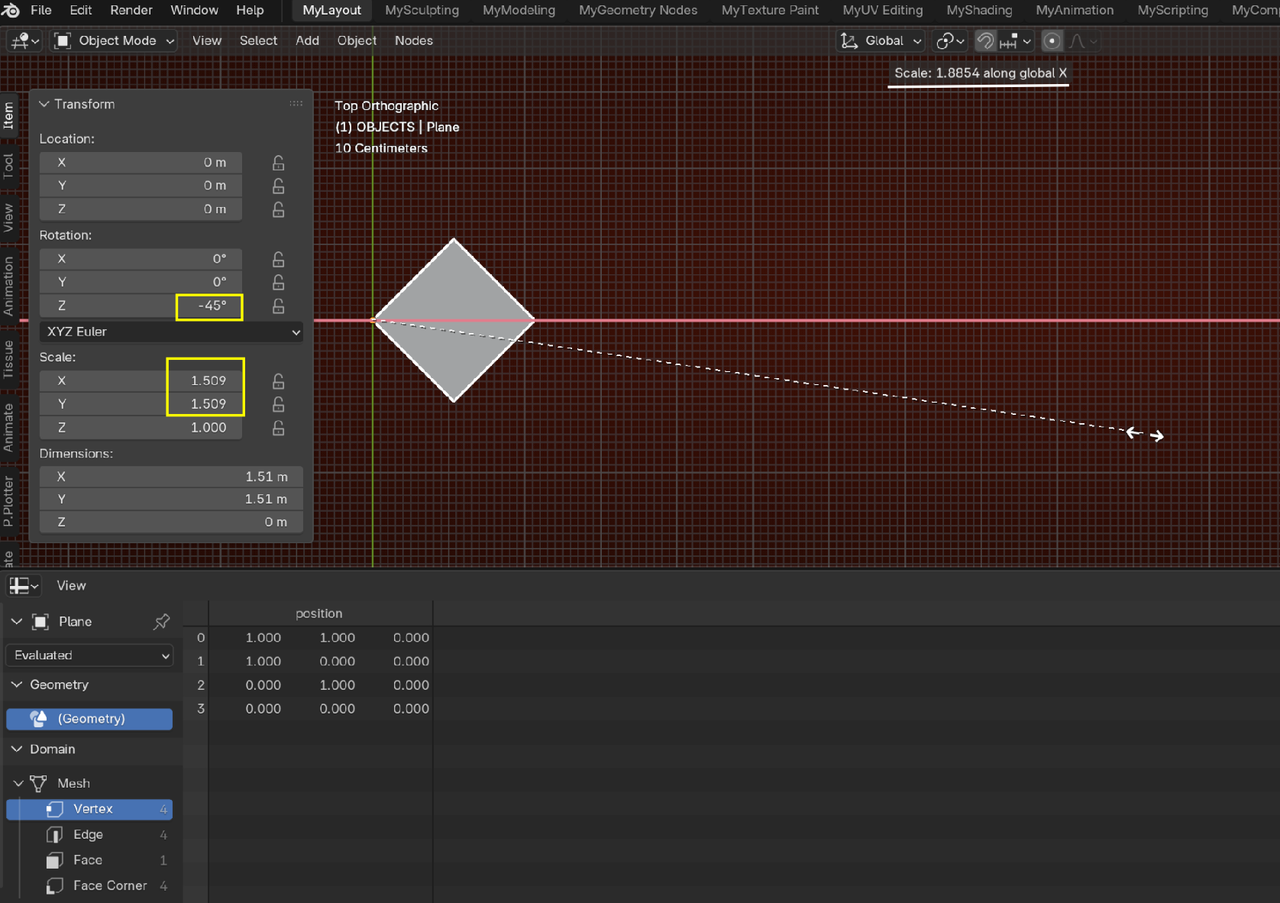Screen dimensions: 1280x903
Task: Toggle the lock for Location Y
Action: 278,185
